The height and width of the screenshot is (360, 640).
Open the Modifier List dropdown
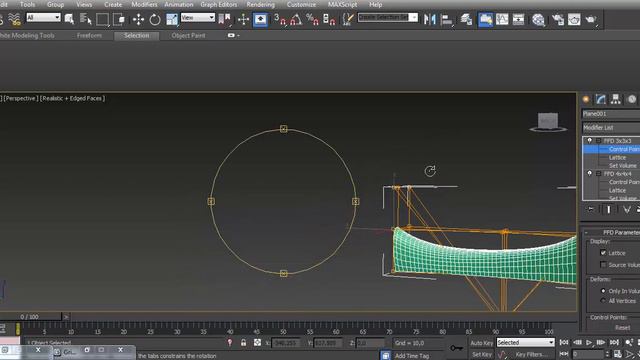611,127
